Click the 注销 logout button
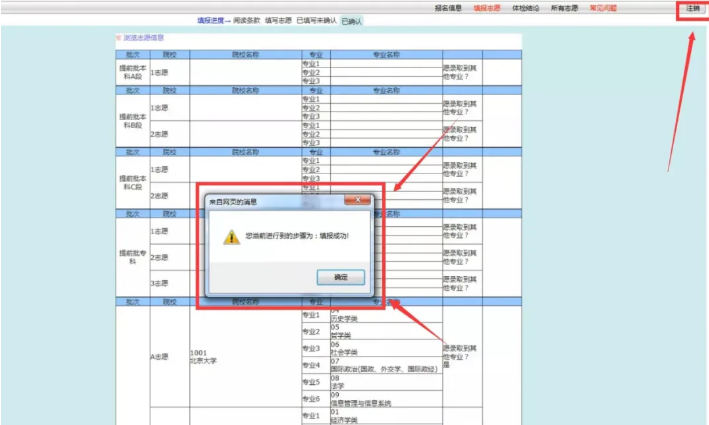 coord(693,9)
